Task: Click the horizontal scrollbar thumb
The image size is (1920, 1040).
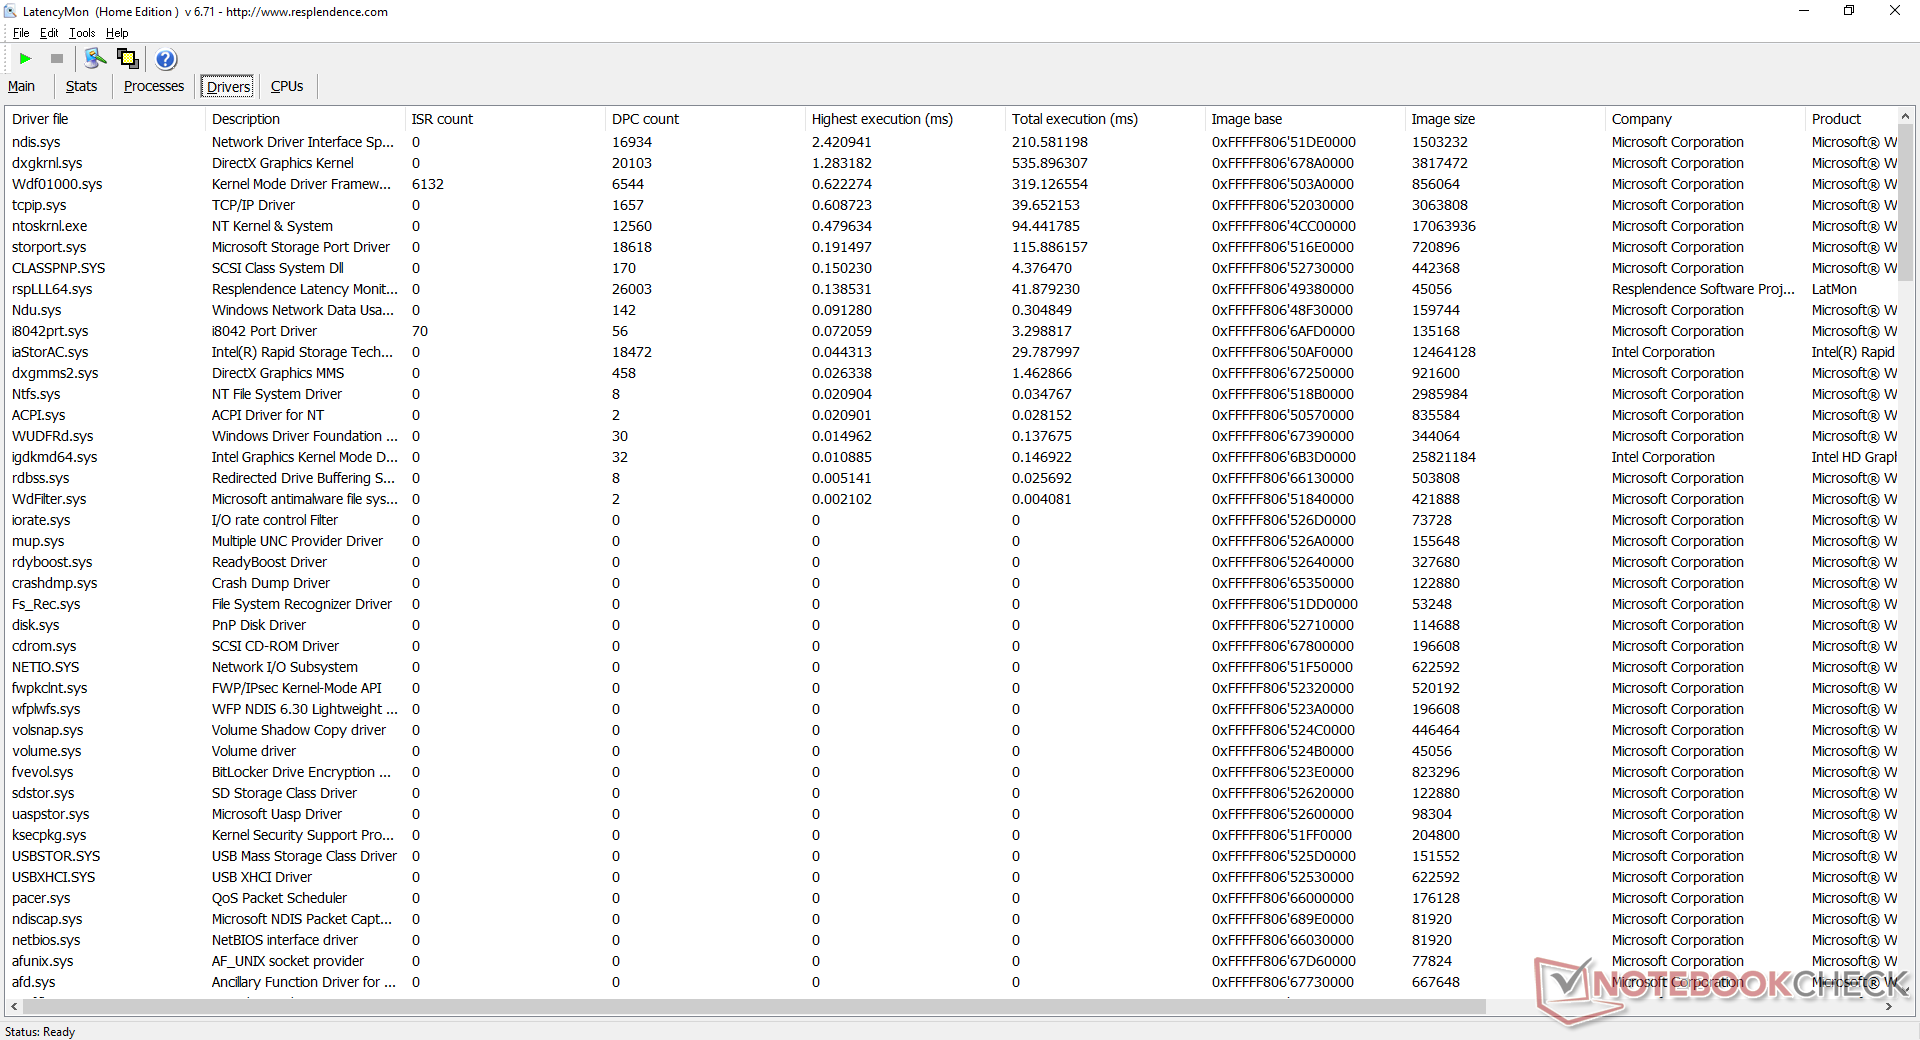Action: [x=754, y=1006]
